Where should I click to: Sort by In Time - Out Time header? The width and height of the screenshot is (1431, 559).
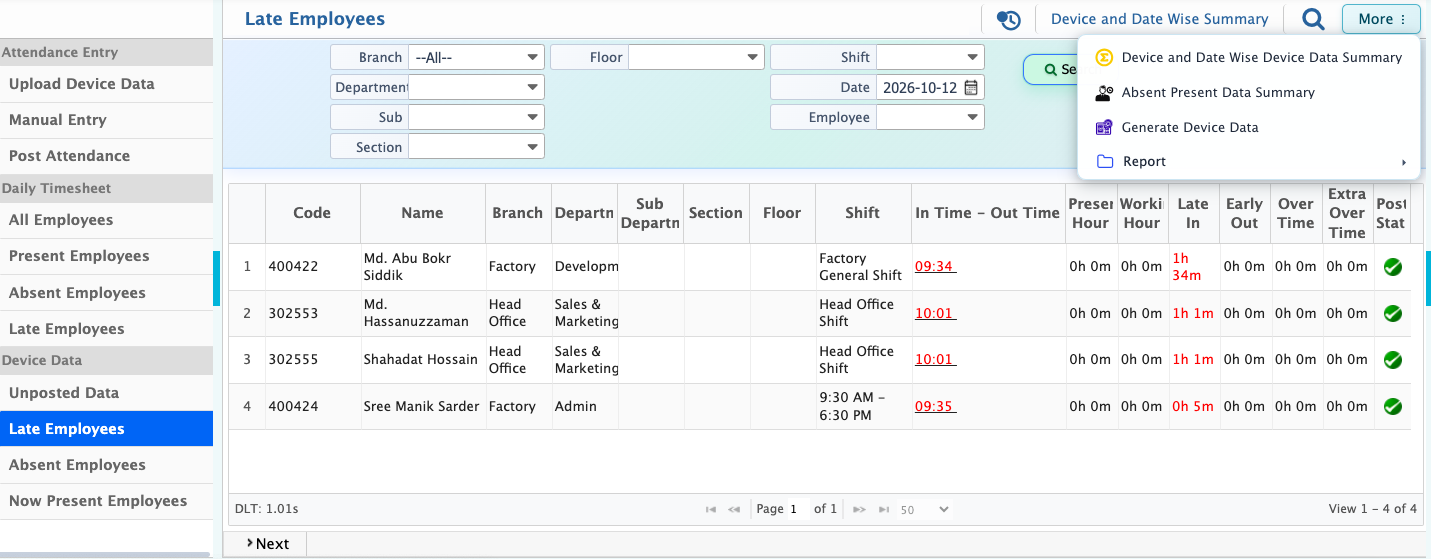pos(987,213)
